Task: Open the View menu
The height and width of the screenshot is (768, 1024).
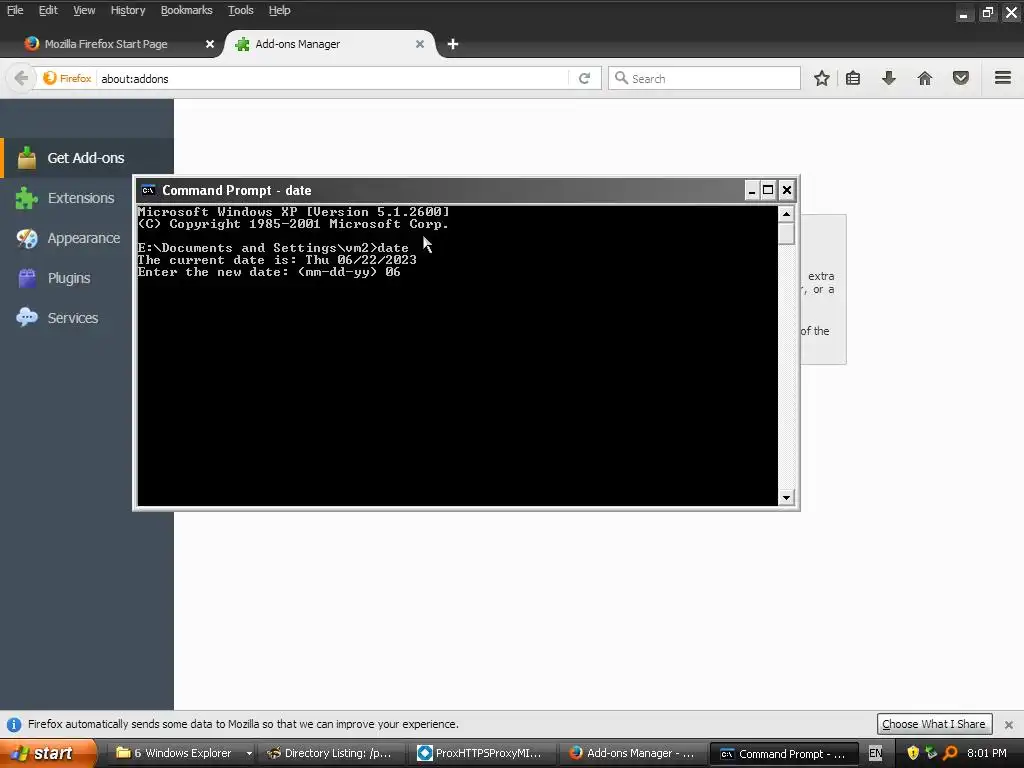Action: [84, 10]
